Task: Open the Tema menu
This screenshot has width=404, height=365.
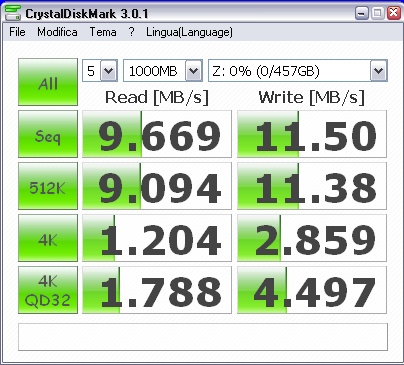Action: 103,32
